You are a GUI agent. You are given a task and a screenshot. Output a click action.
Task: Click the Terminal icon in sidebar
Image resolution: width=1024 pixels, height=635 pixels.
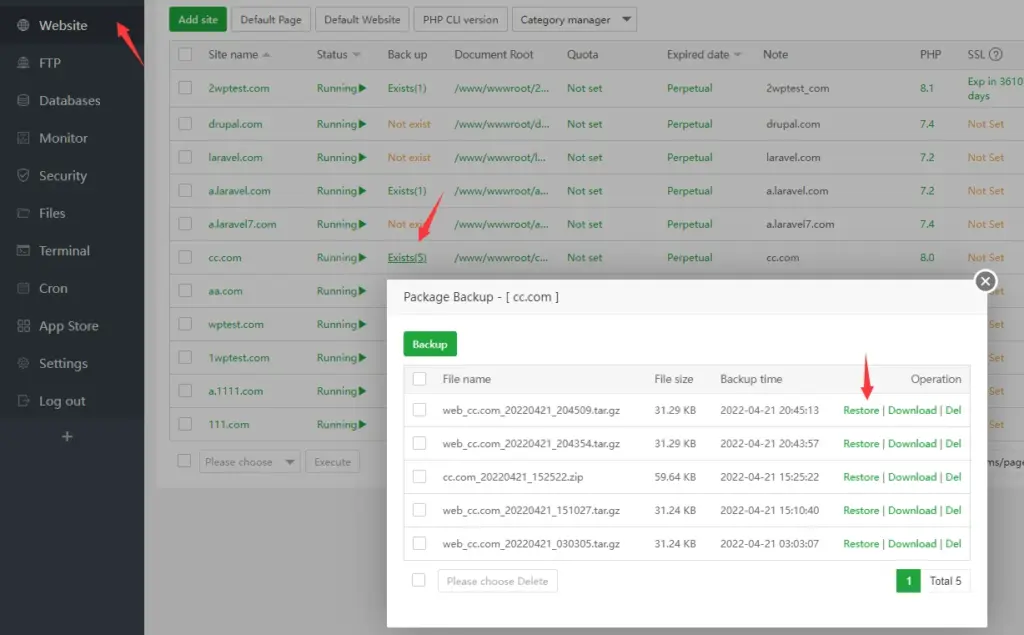pos(23,251)
